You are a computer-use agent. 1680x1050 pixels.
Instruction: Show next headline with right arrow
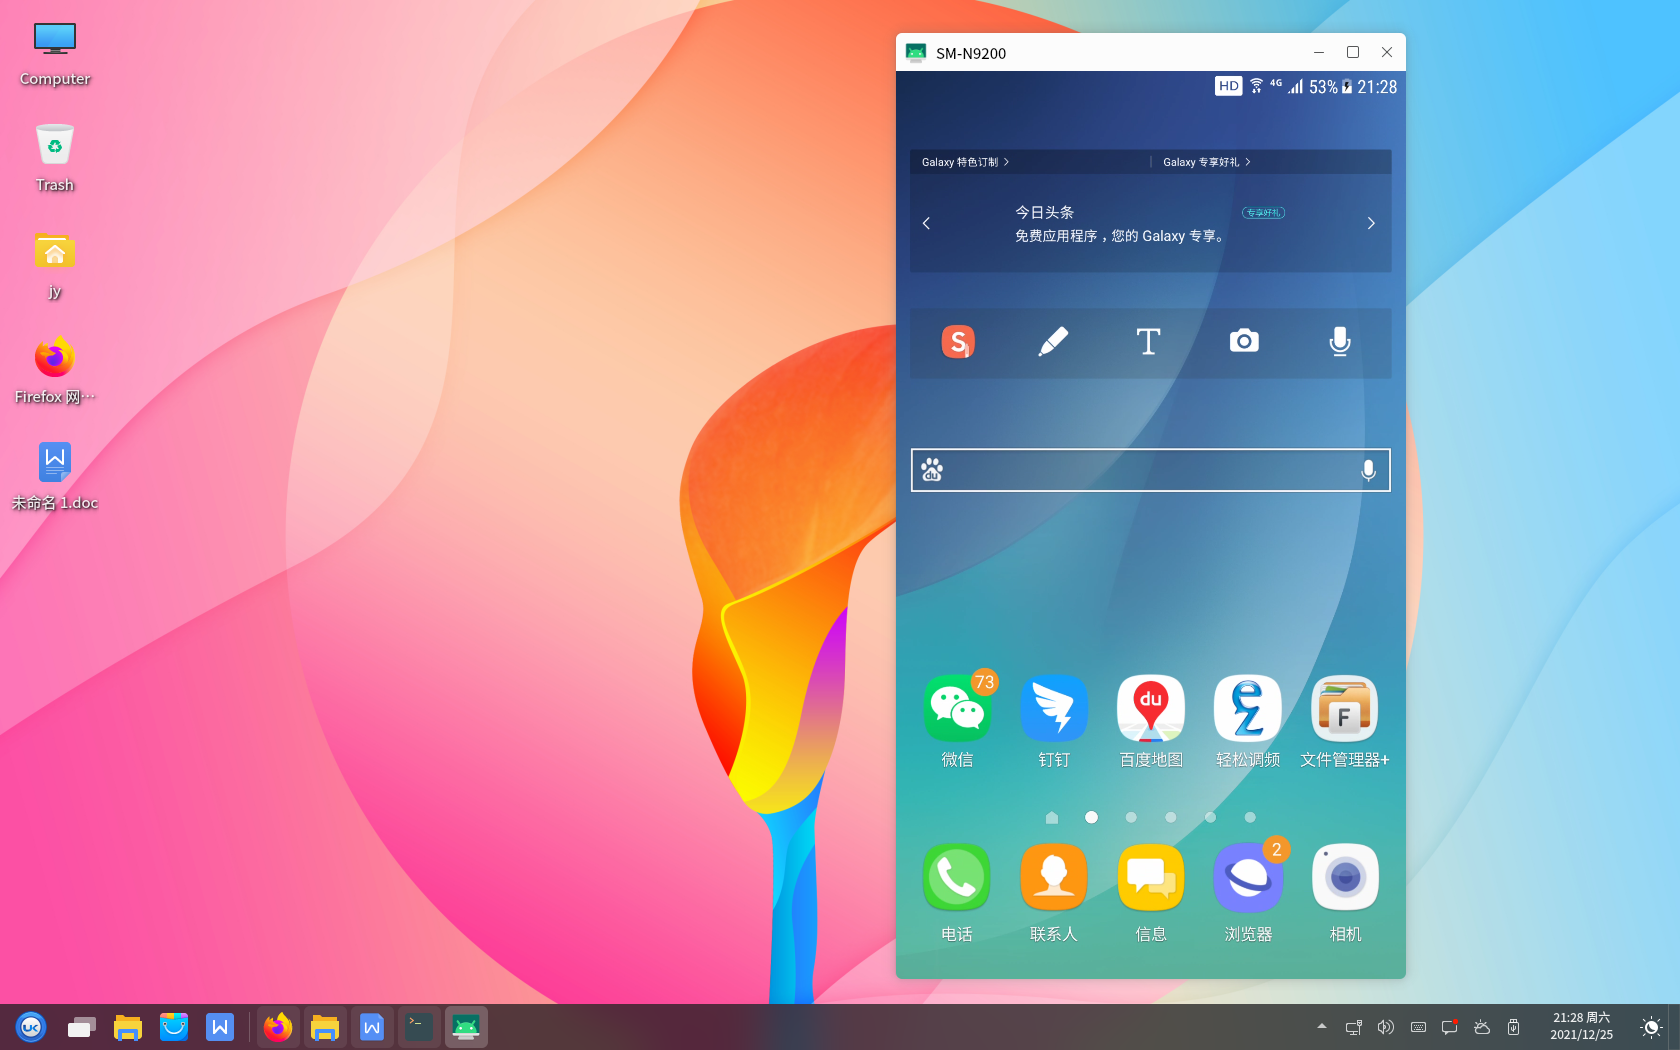pos(1371,223)
